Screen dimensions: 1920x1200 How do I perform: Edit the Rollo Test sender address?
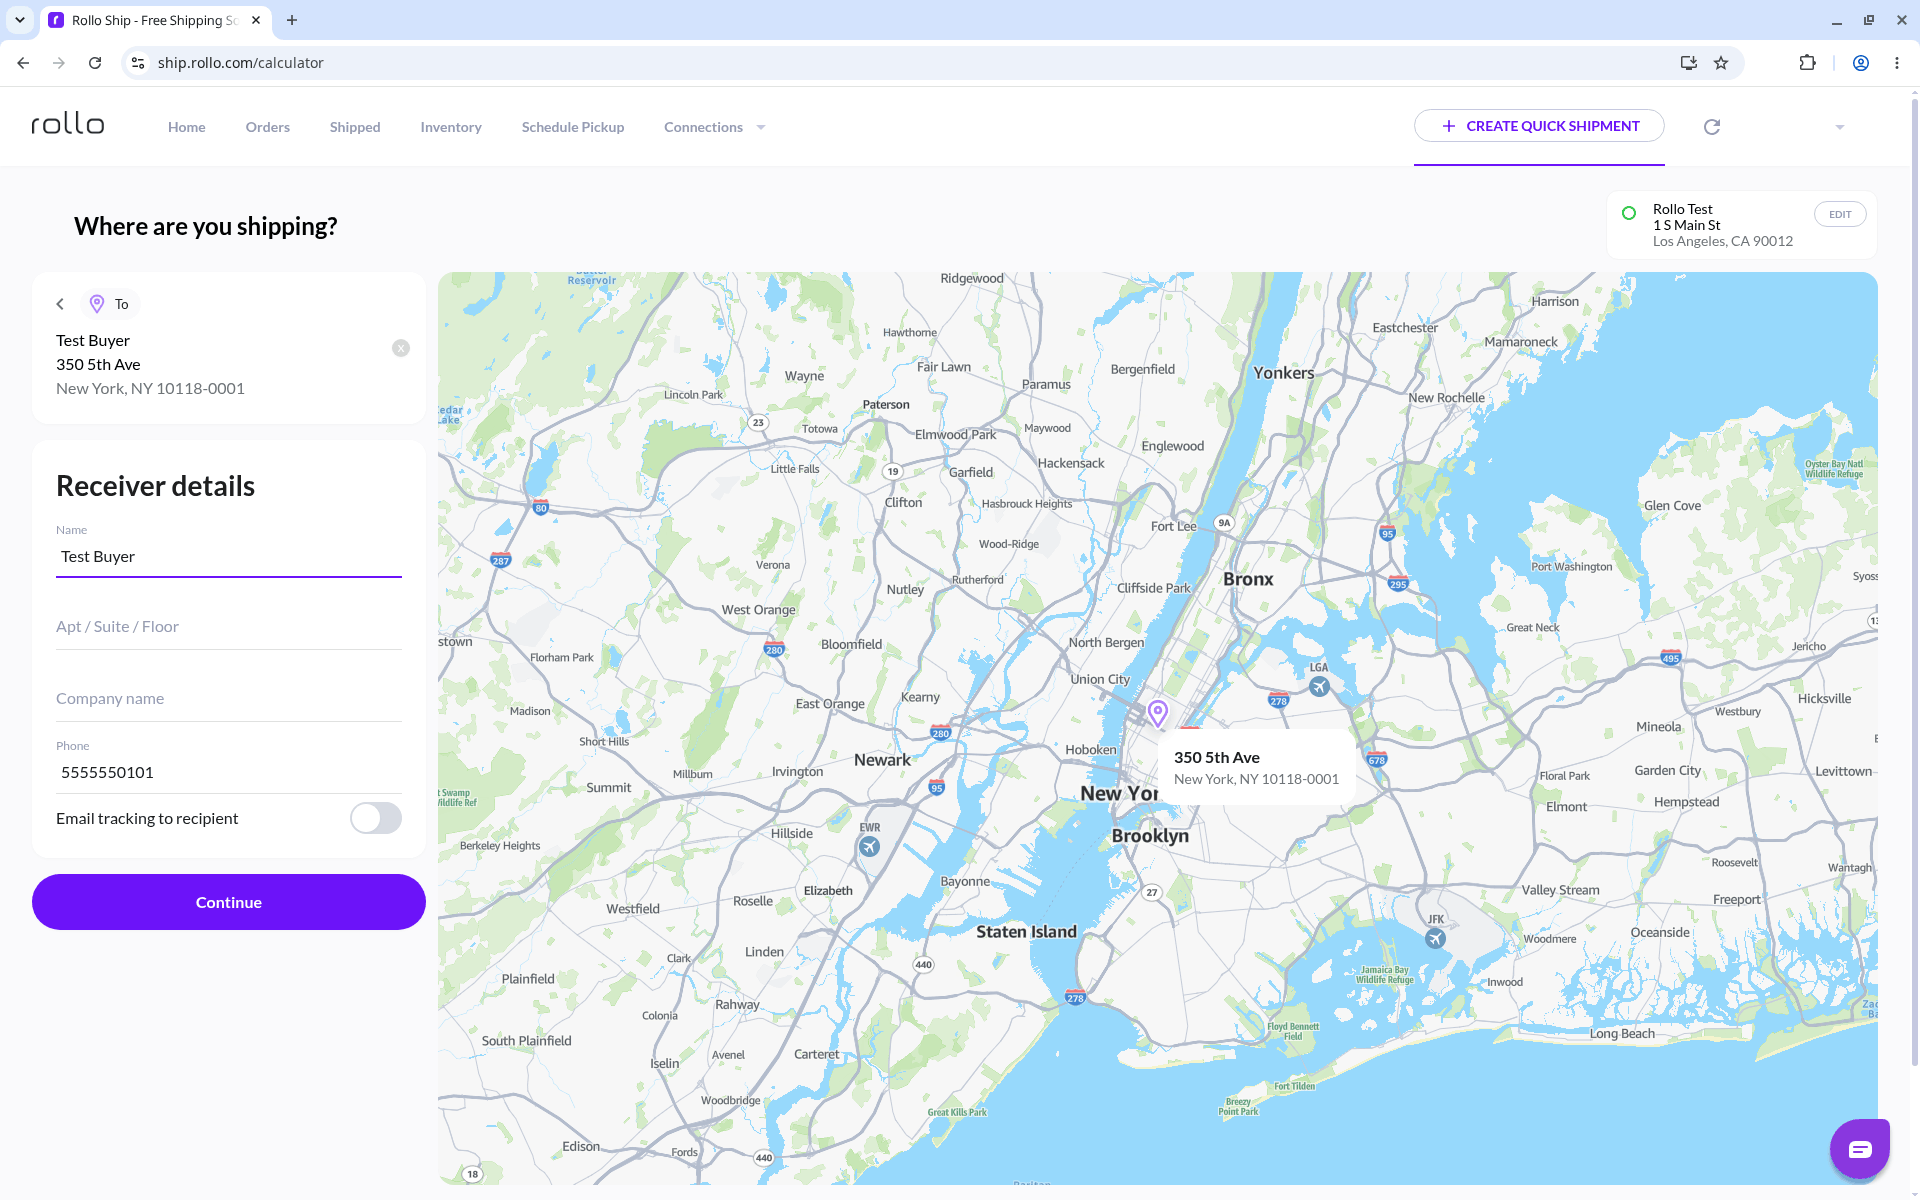tap(1840, 214)
